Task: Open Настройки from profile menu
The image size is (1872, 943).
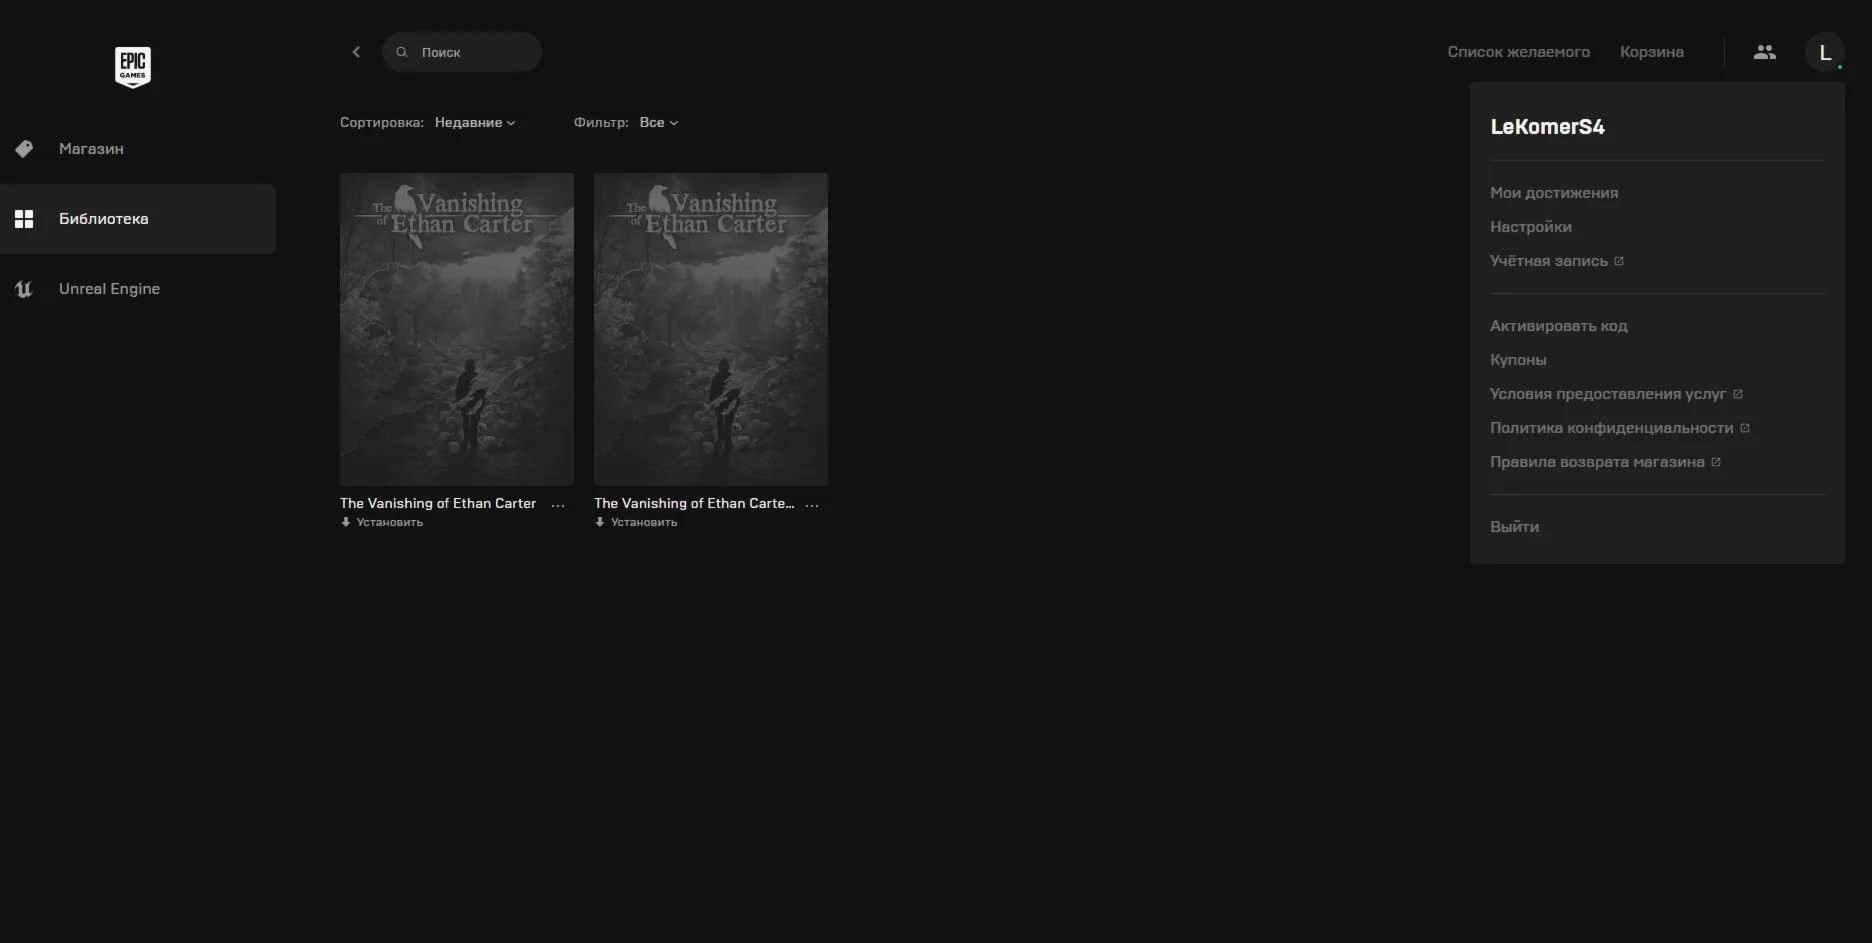Action: click(x=1531, y=227)
